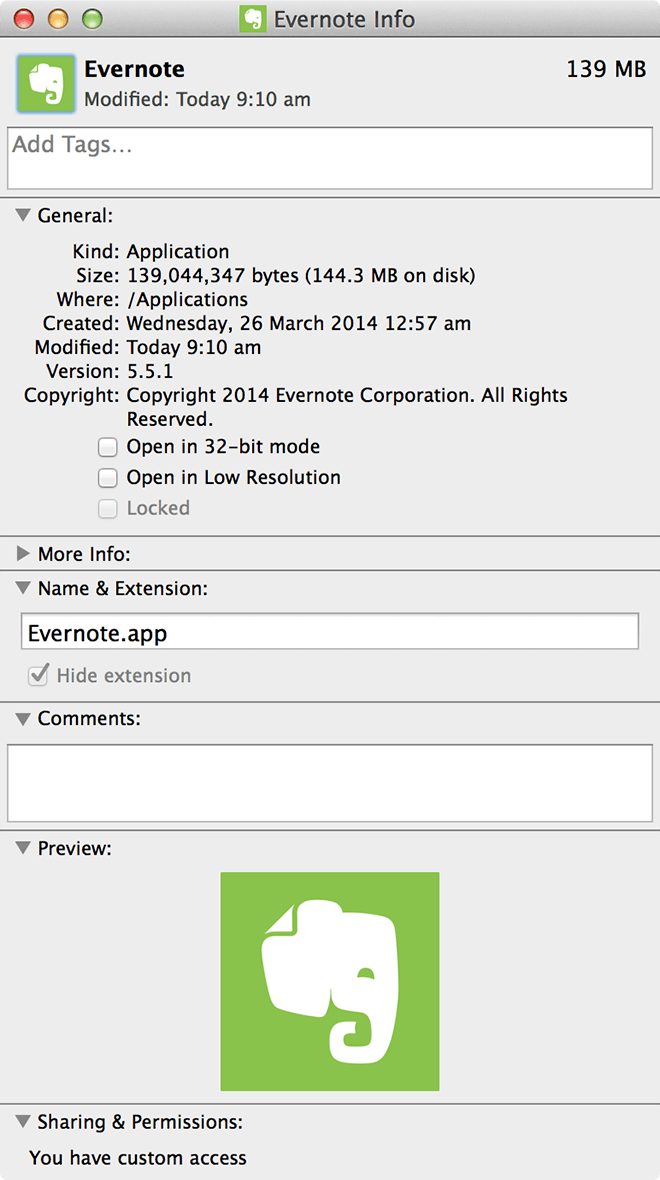The image size is (660, 1180).
Task: Collapse the Name & Extension section
Action: click(x=23, y=588)
